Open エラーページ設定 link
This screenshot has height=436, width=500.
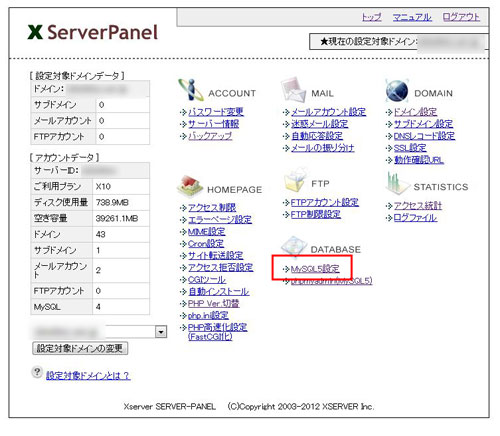pos(220,220)
